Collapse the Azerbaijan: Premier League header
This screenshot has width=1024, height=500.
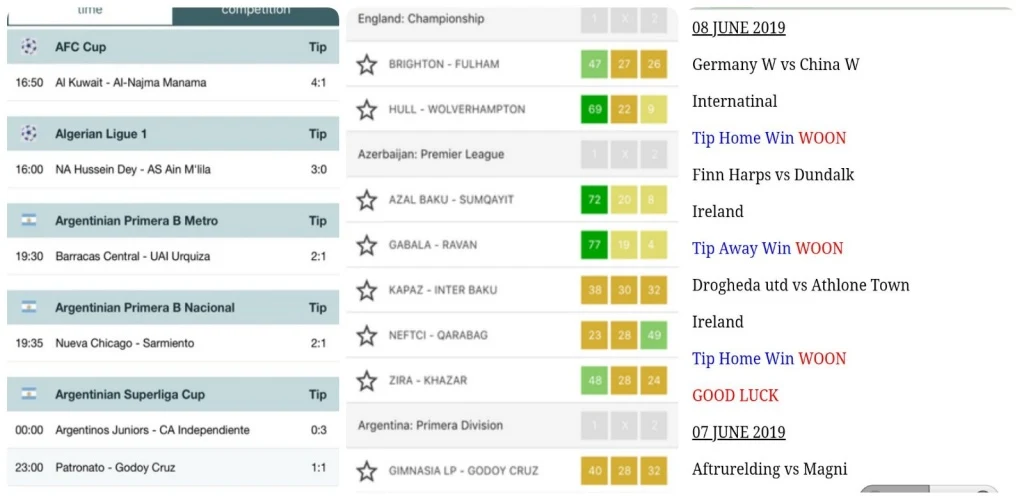coord(431,155)
